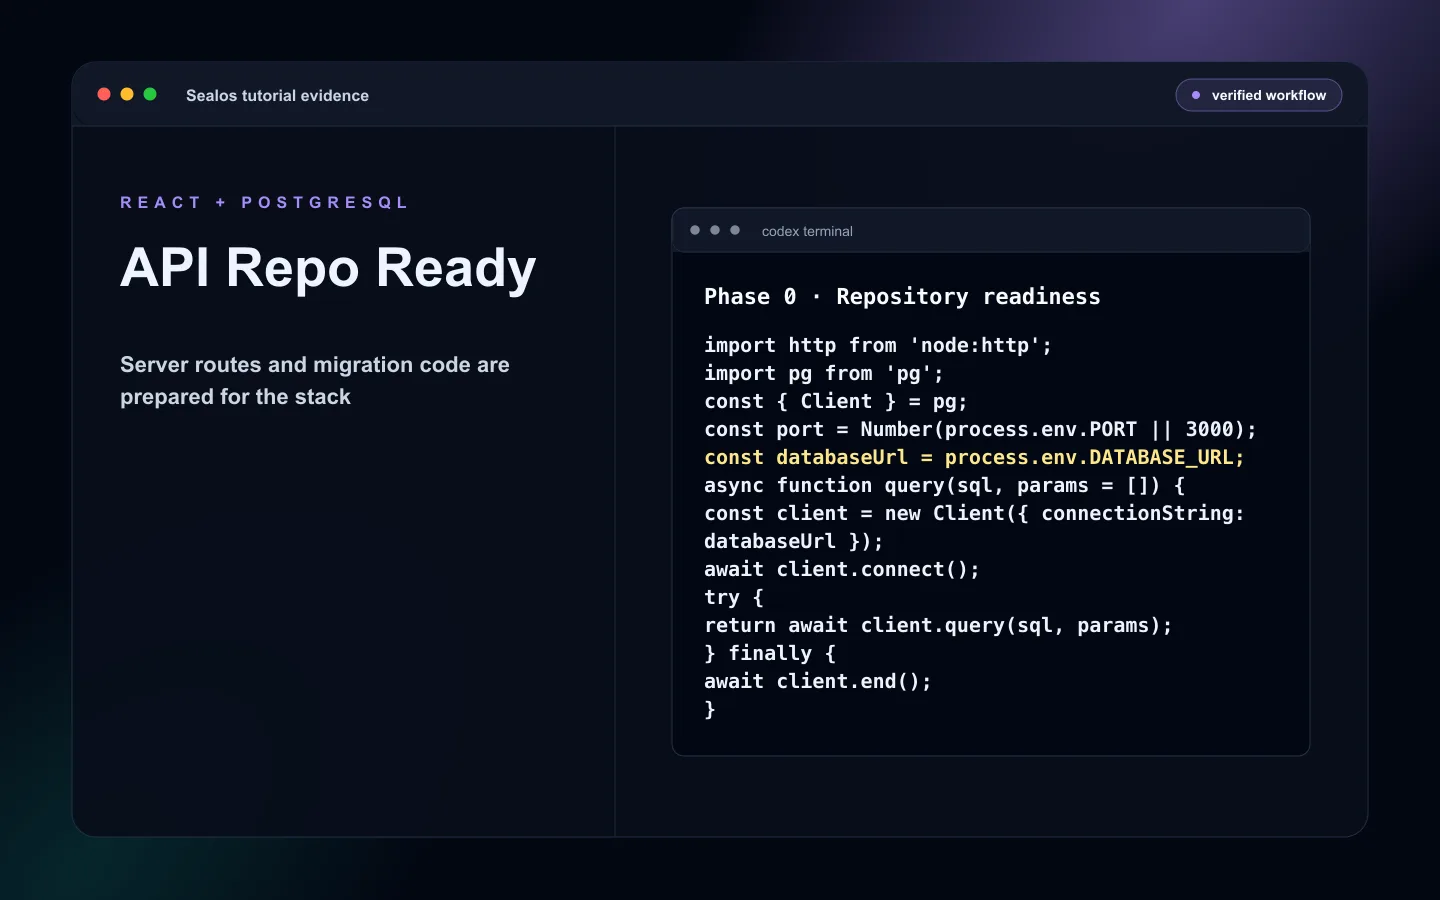Click the yellow minimize dot in title bar
Screen dimensions: 1440x900
[127, 94]
